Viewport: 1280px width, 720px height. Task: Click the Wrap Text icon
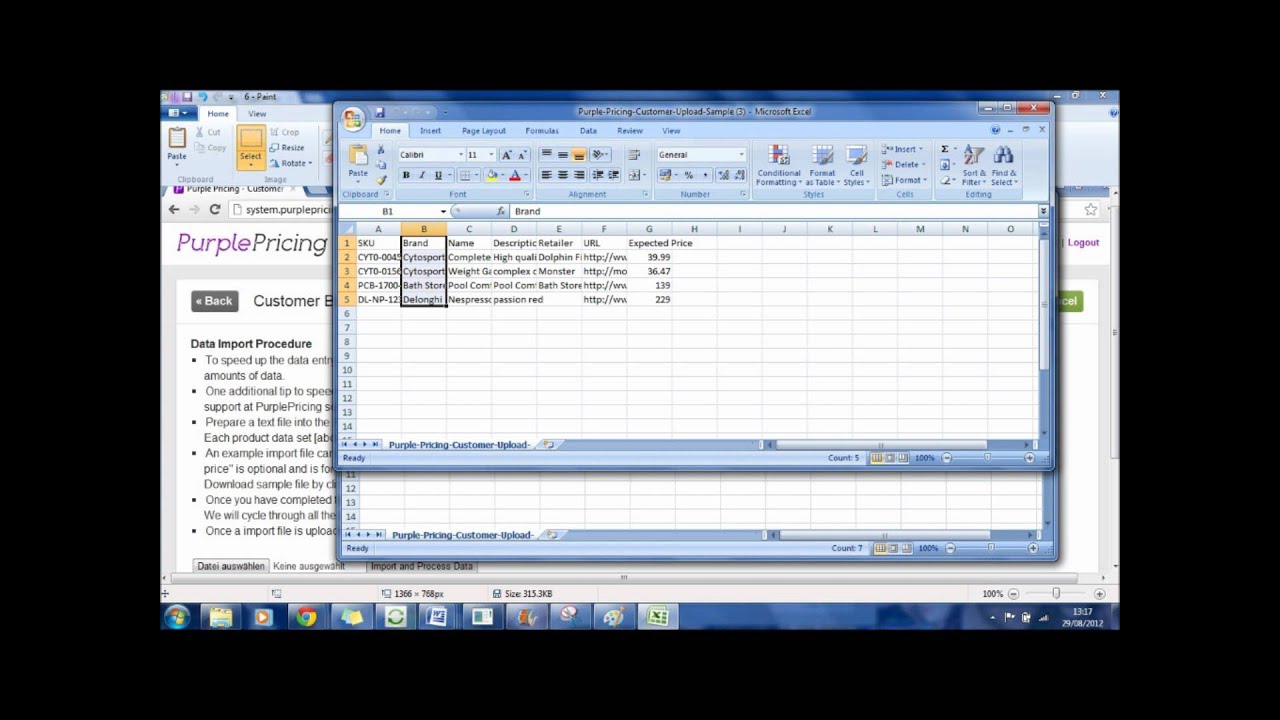click(x=634, y=155)
